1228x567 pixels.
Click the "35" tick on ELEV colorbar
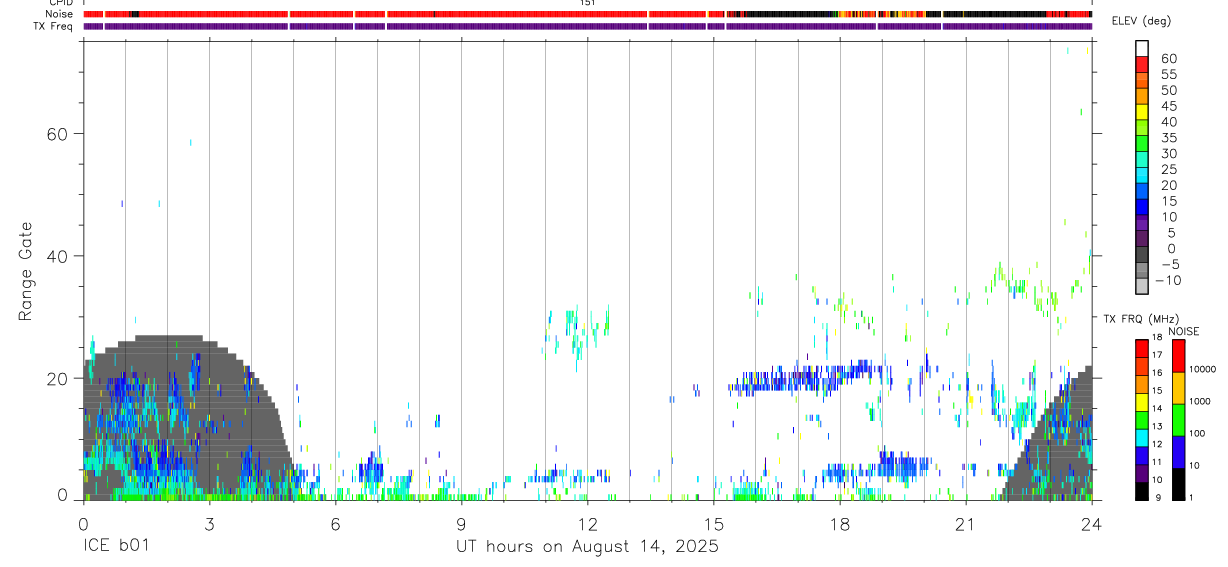pos(1168,138)
